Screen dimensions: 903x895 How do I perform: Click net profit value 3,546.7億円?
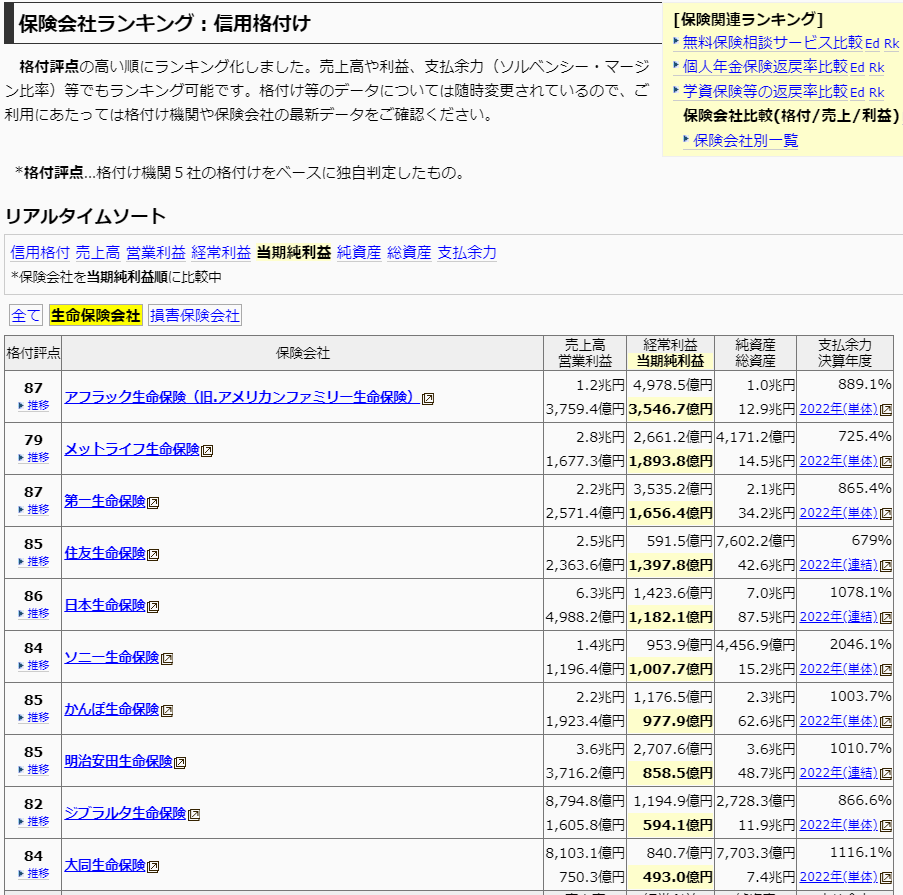[670, 409]
